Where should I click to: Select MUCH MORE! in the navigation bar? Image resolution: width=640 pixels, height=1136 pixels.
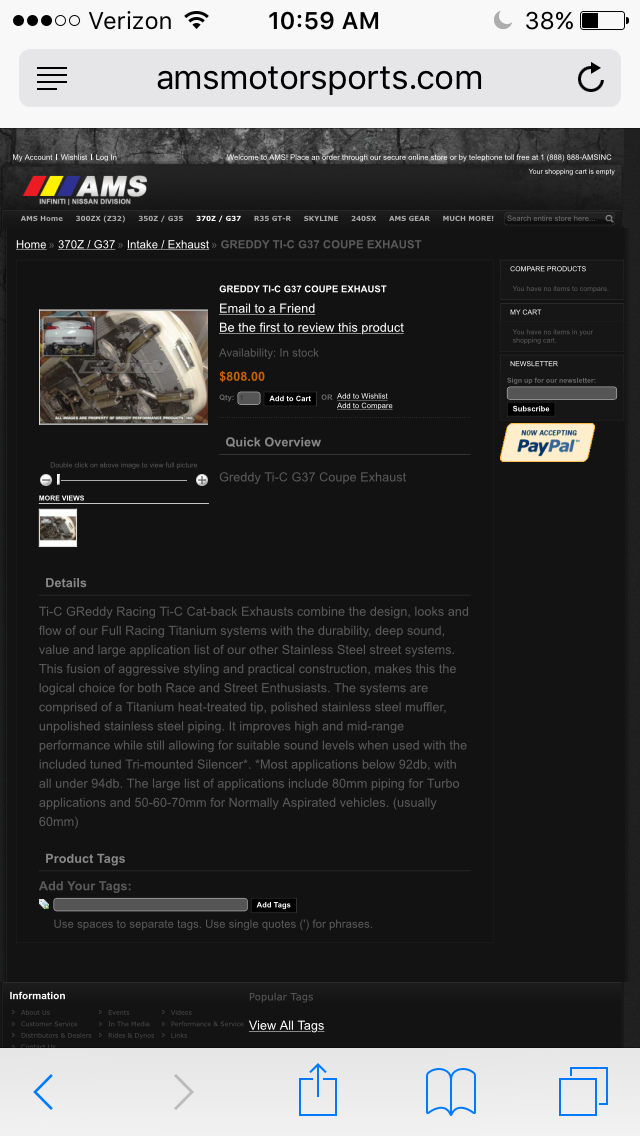(x=468, y=218)
